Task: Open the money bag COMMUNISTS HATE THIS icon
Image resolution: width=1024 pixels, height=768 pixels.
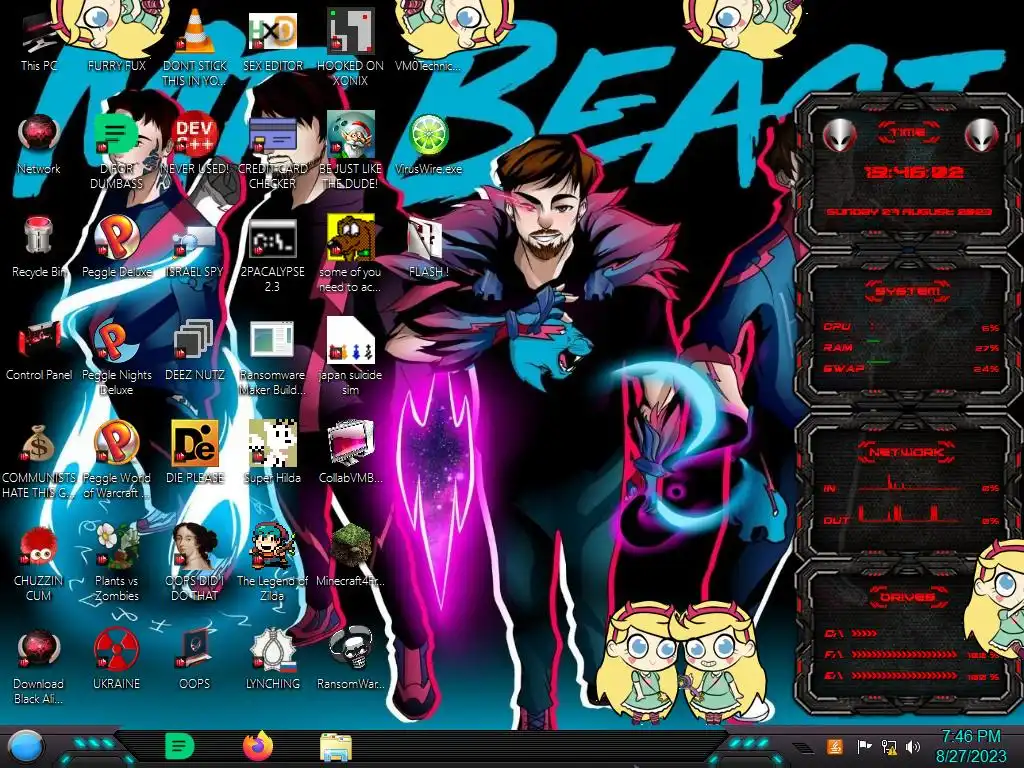Action: [39, 444]
